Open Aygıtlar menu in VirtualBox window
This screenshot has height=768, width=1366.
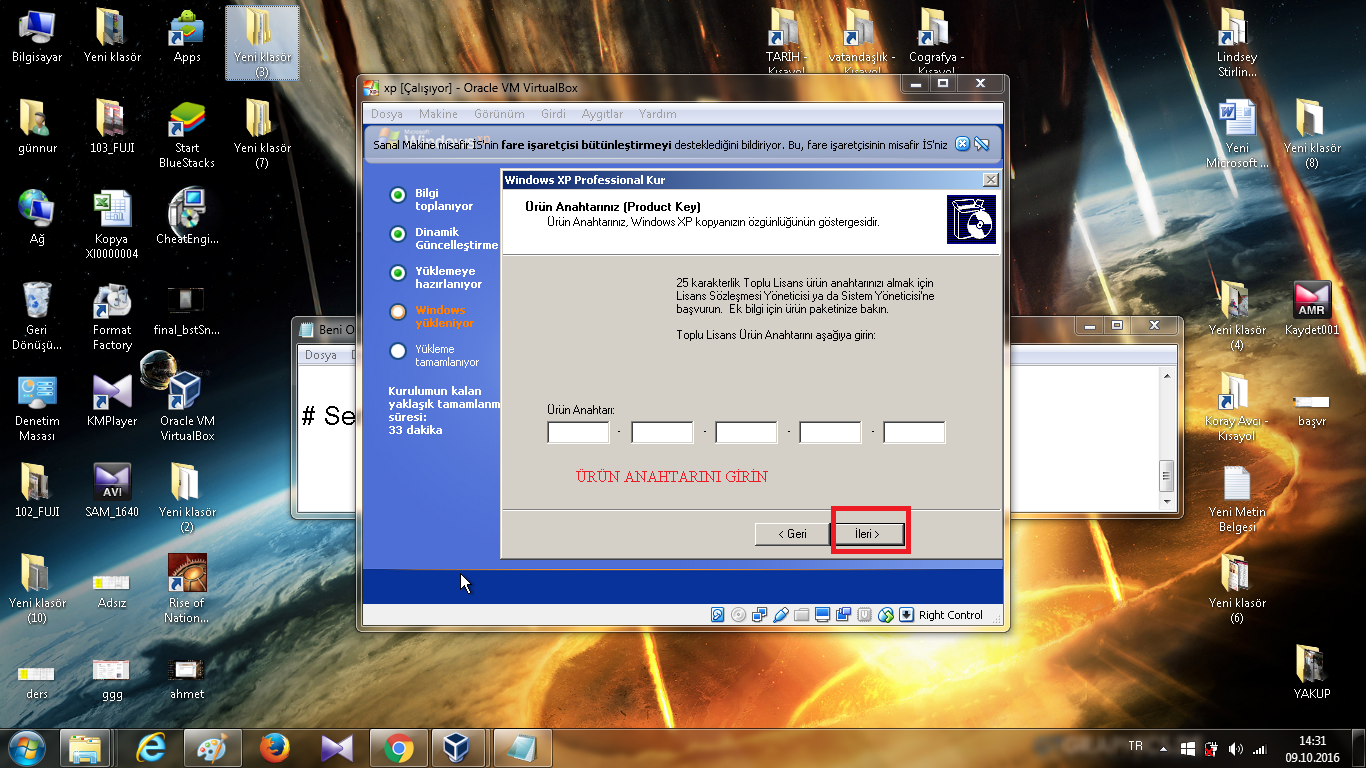click(x=603, y=114)
